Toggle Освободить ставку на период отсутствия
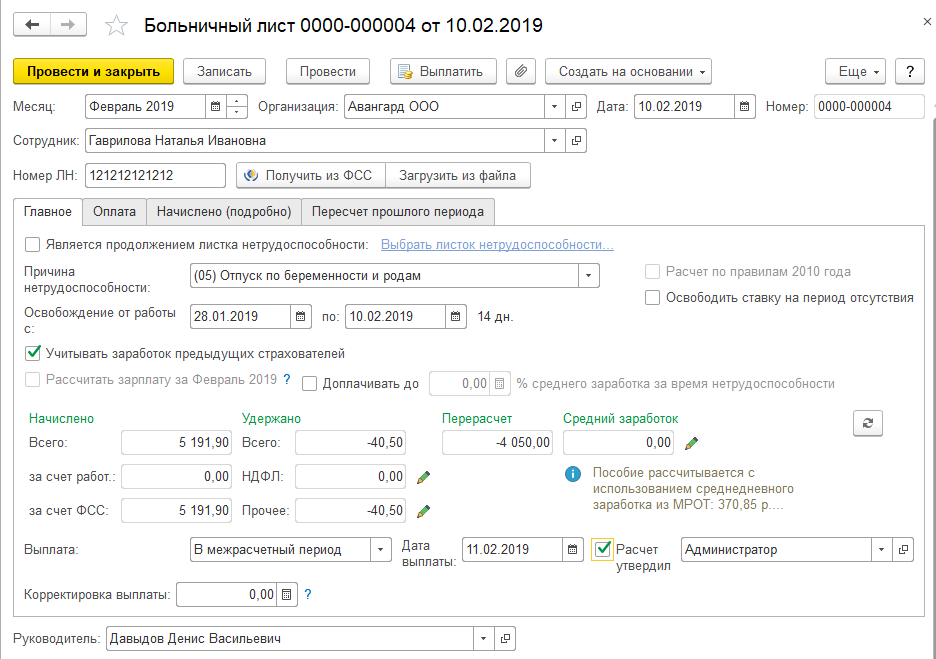936x659 pixels. pos(652,297)
